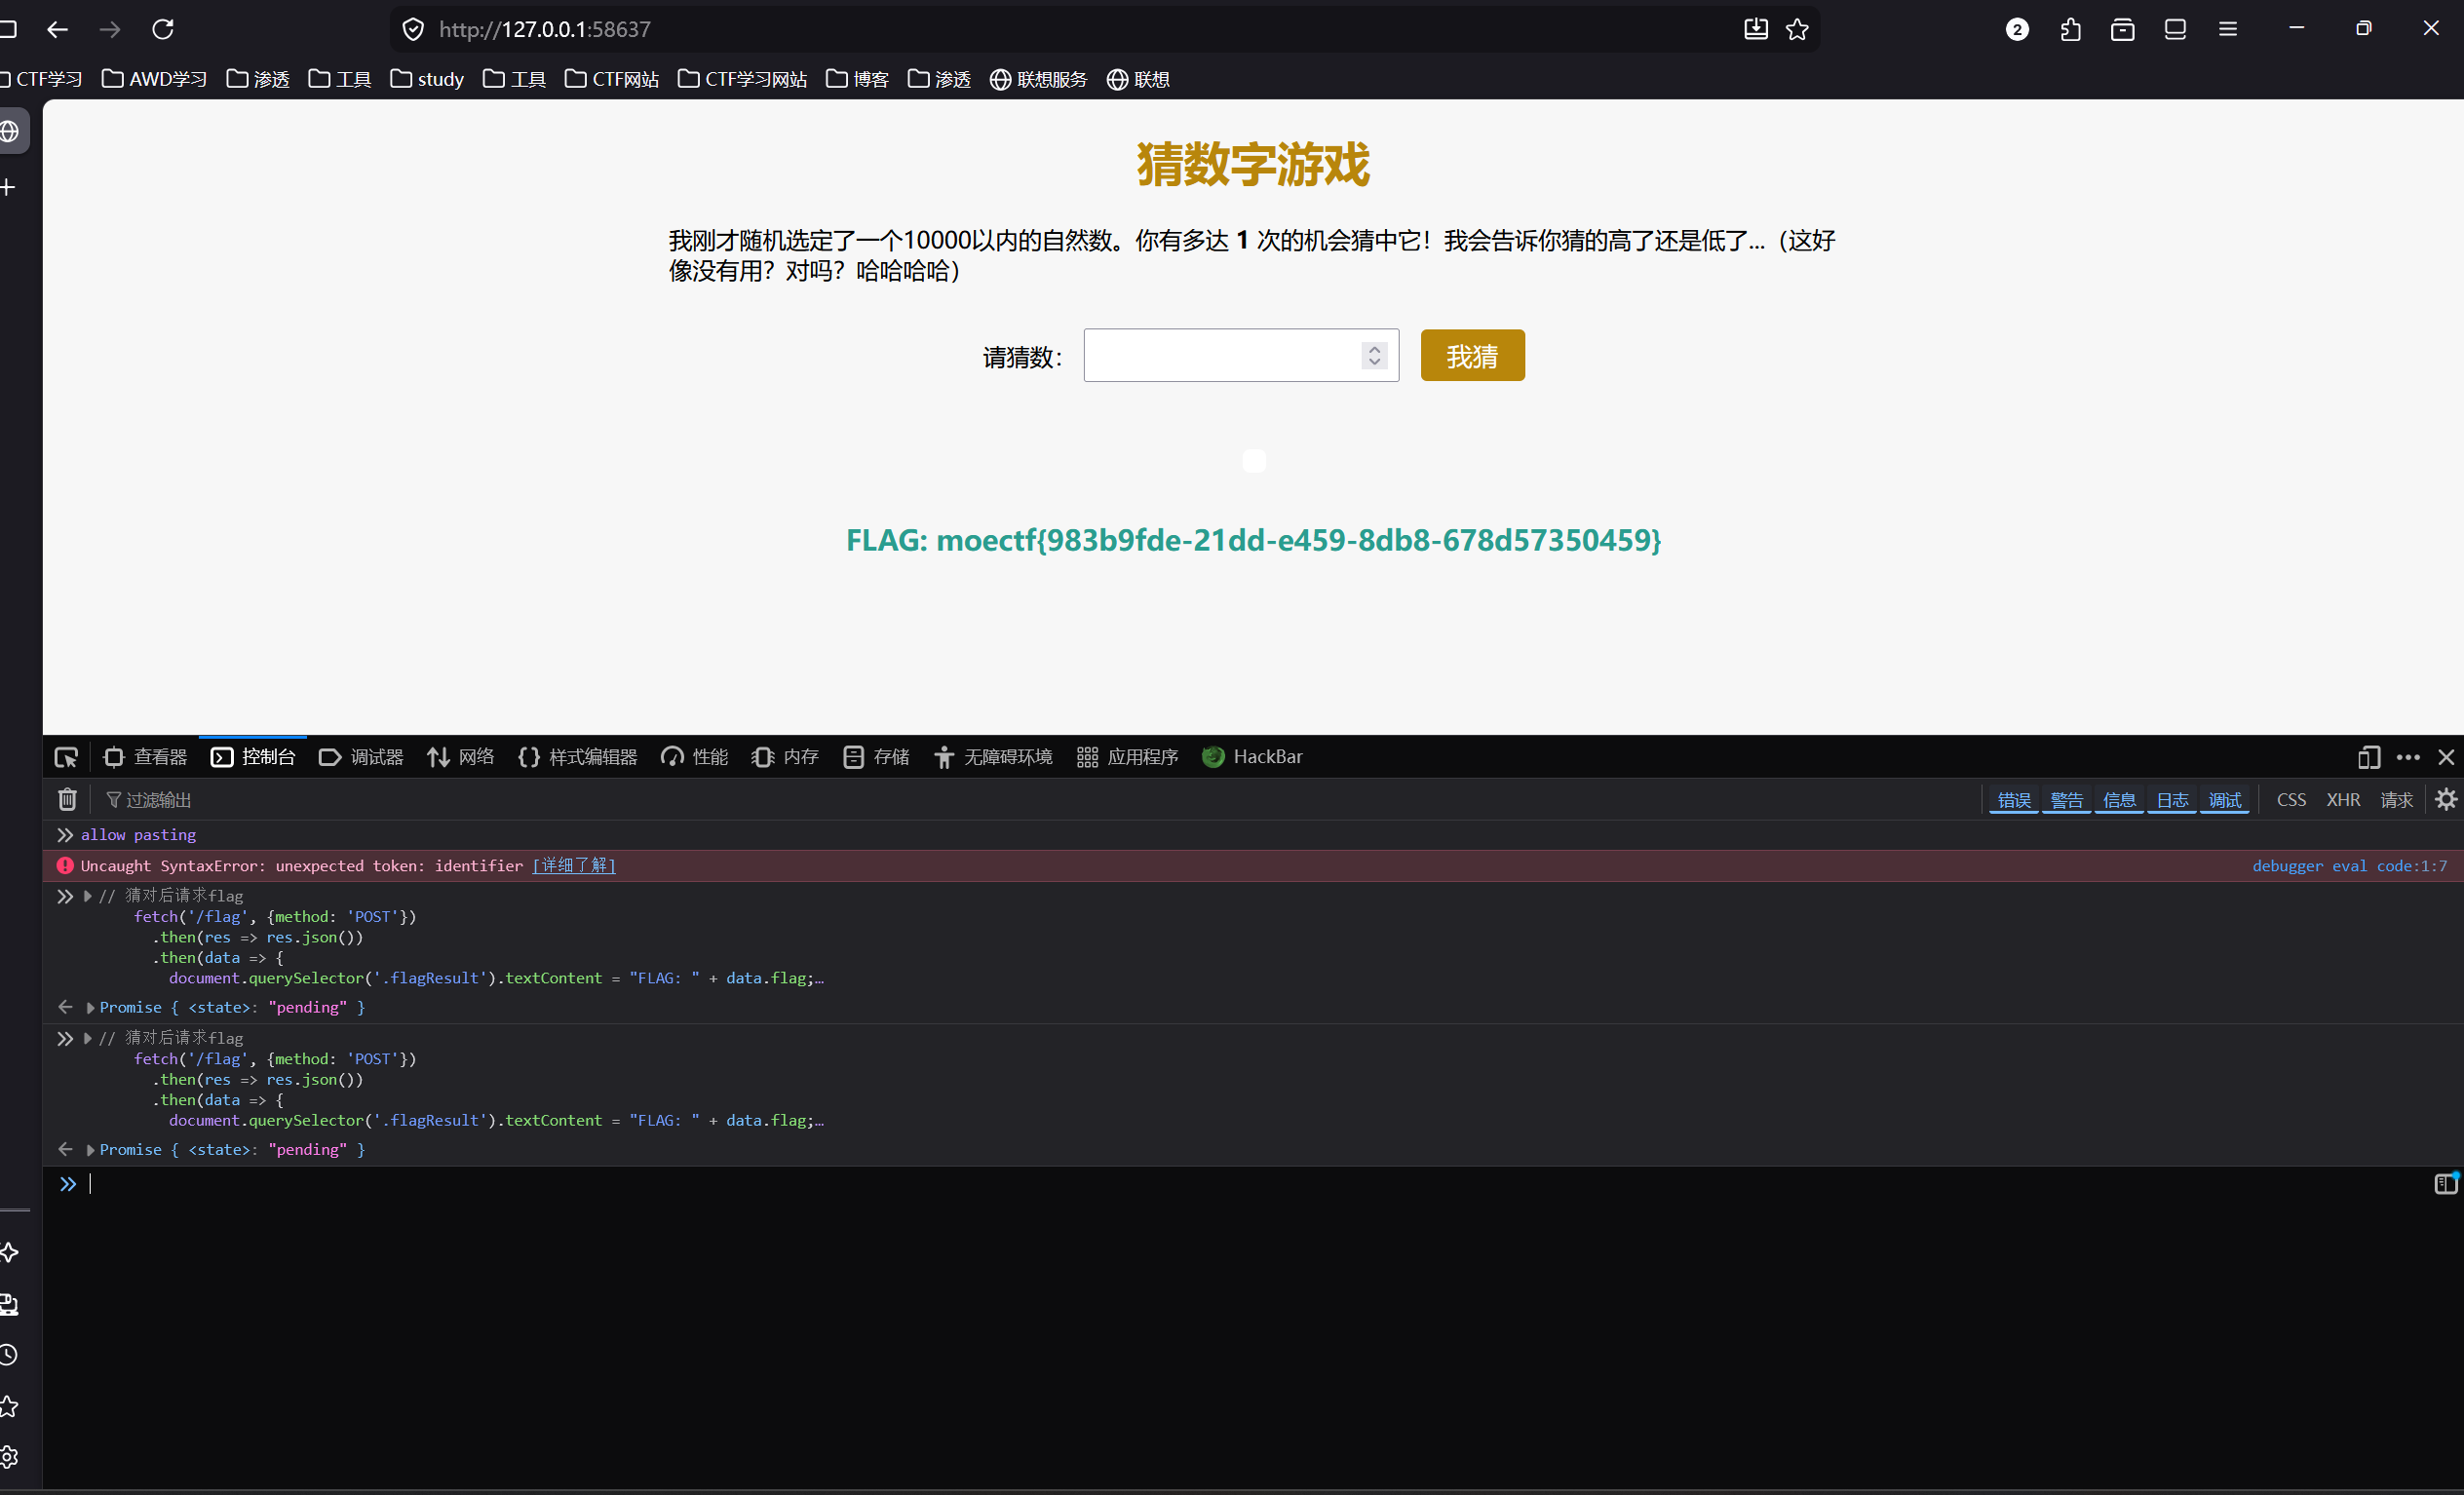Activate the element picker in devtools
The width and height of the screenshot is (2464, 1495).
click(66, 757)
